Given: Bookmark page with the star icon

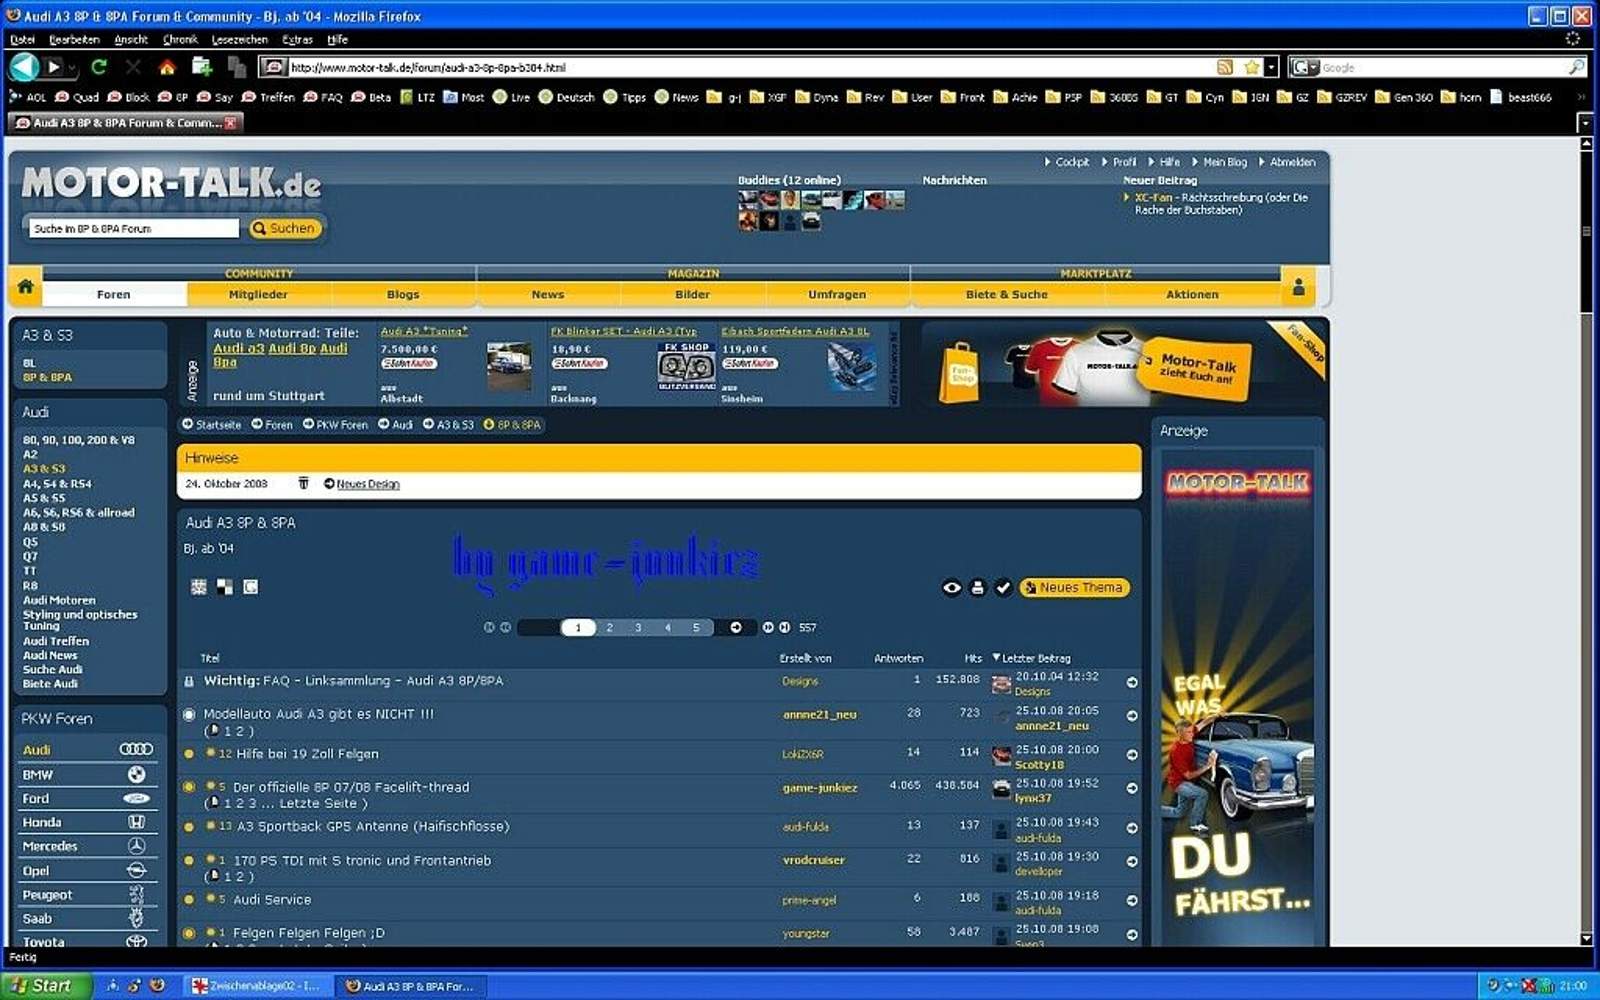Looking at the screenshot, I should [x=1251, y=67].
